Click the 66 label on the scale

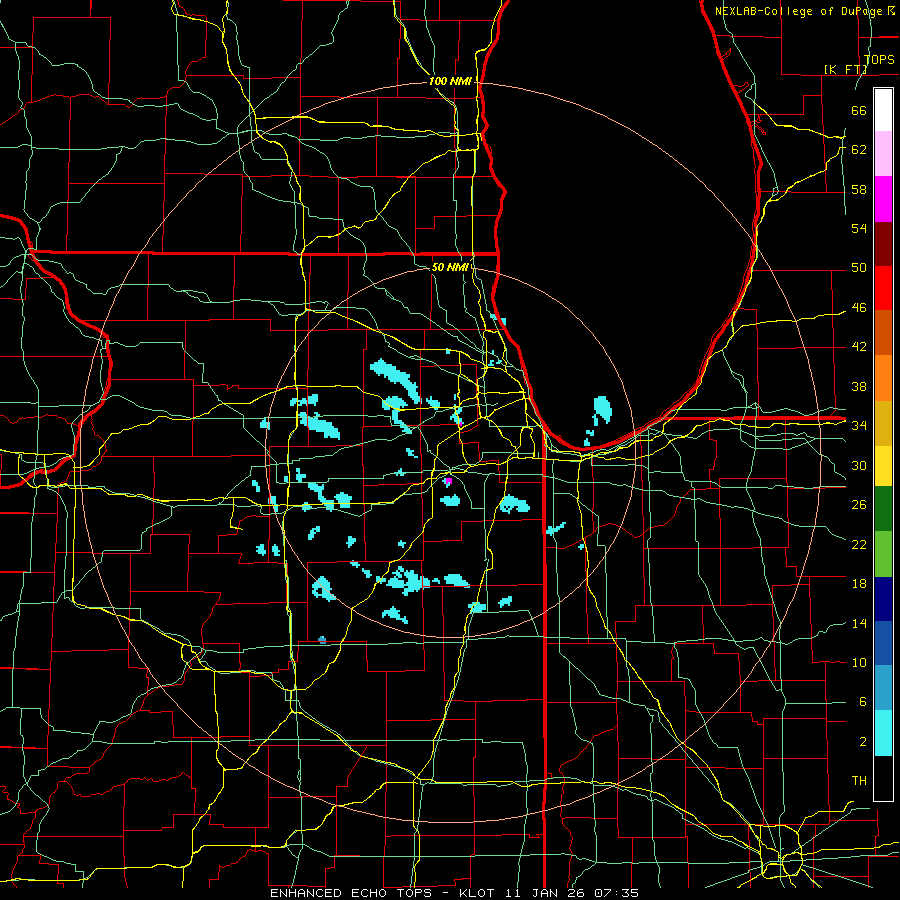click(859, 110)
